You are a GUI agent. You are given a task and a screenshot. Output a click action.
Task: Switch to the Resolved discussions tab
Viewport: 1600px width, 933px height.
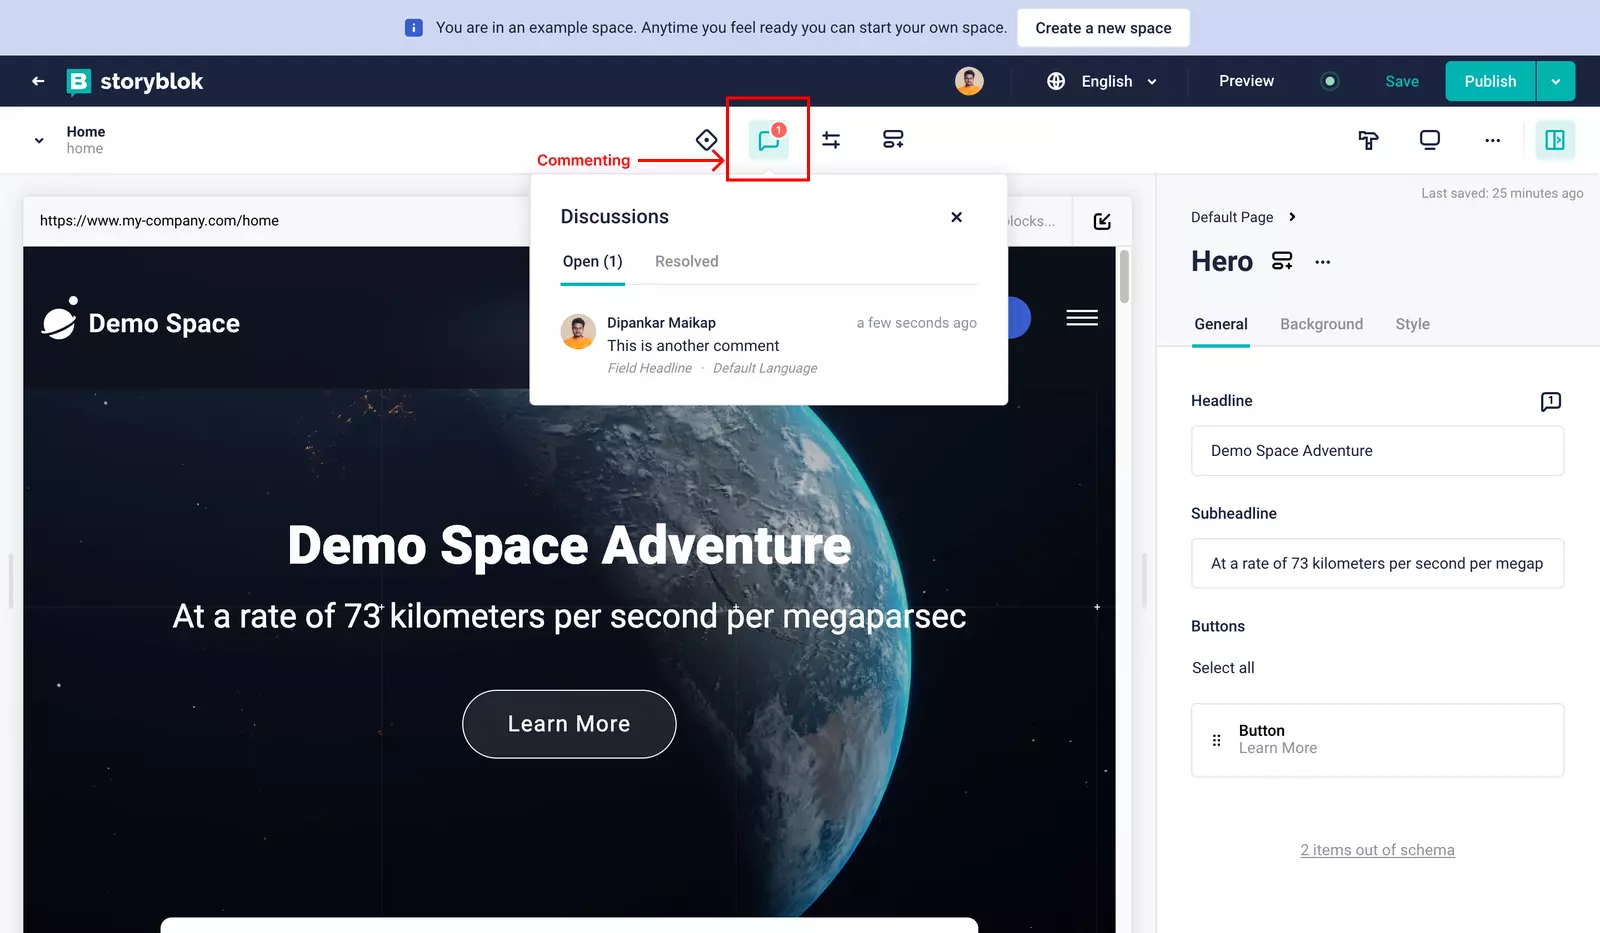coord(686,261)
